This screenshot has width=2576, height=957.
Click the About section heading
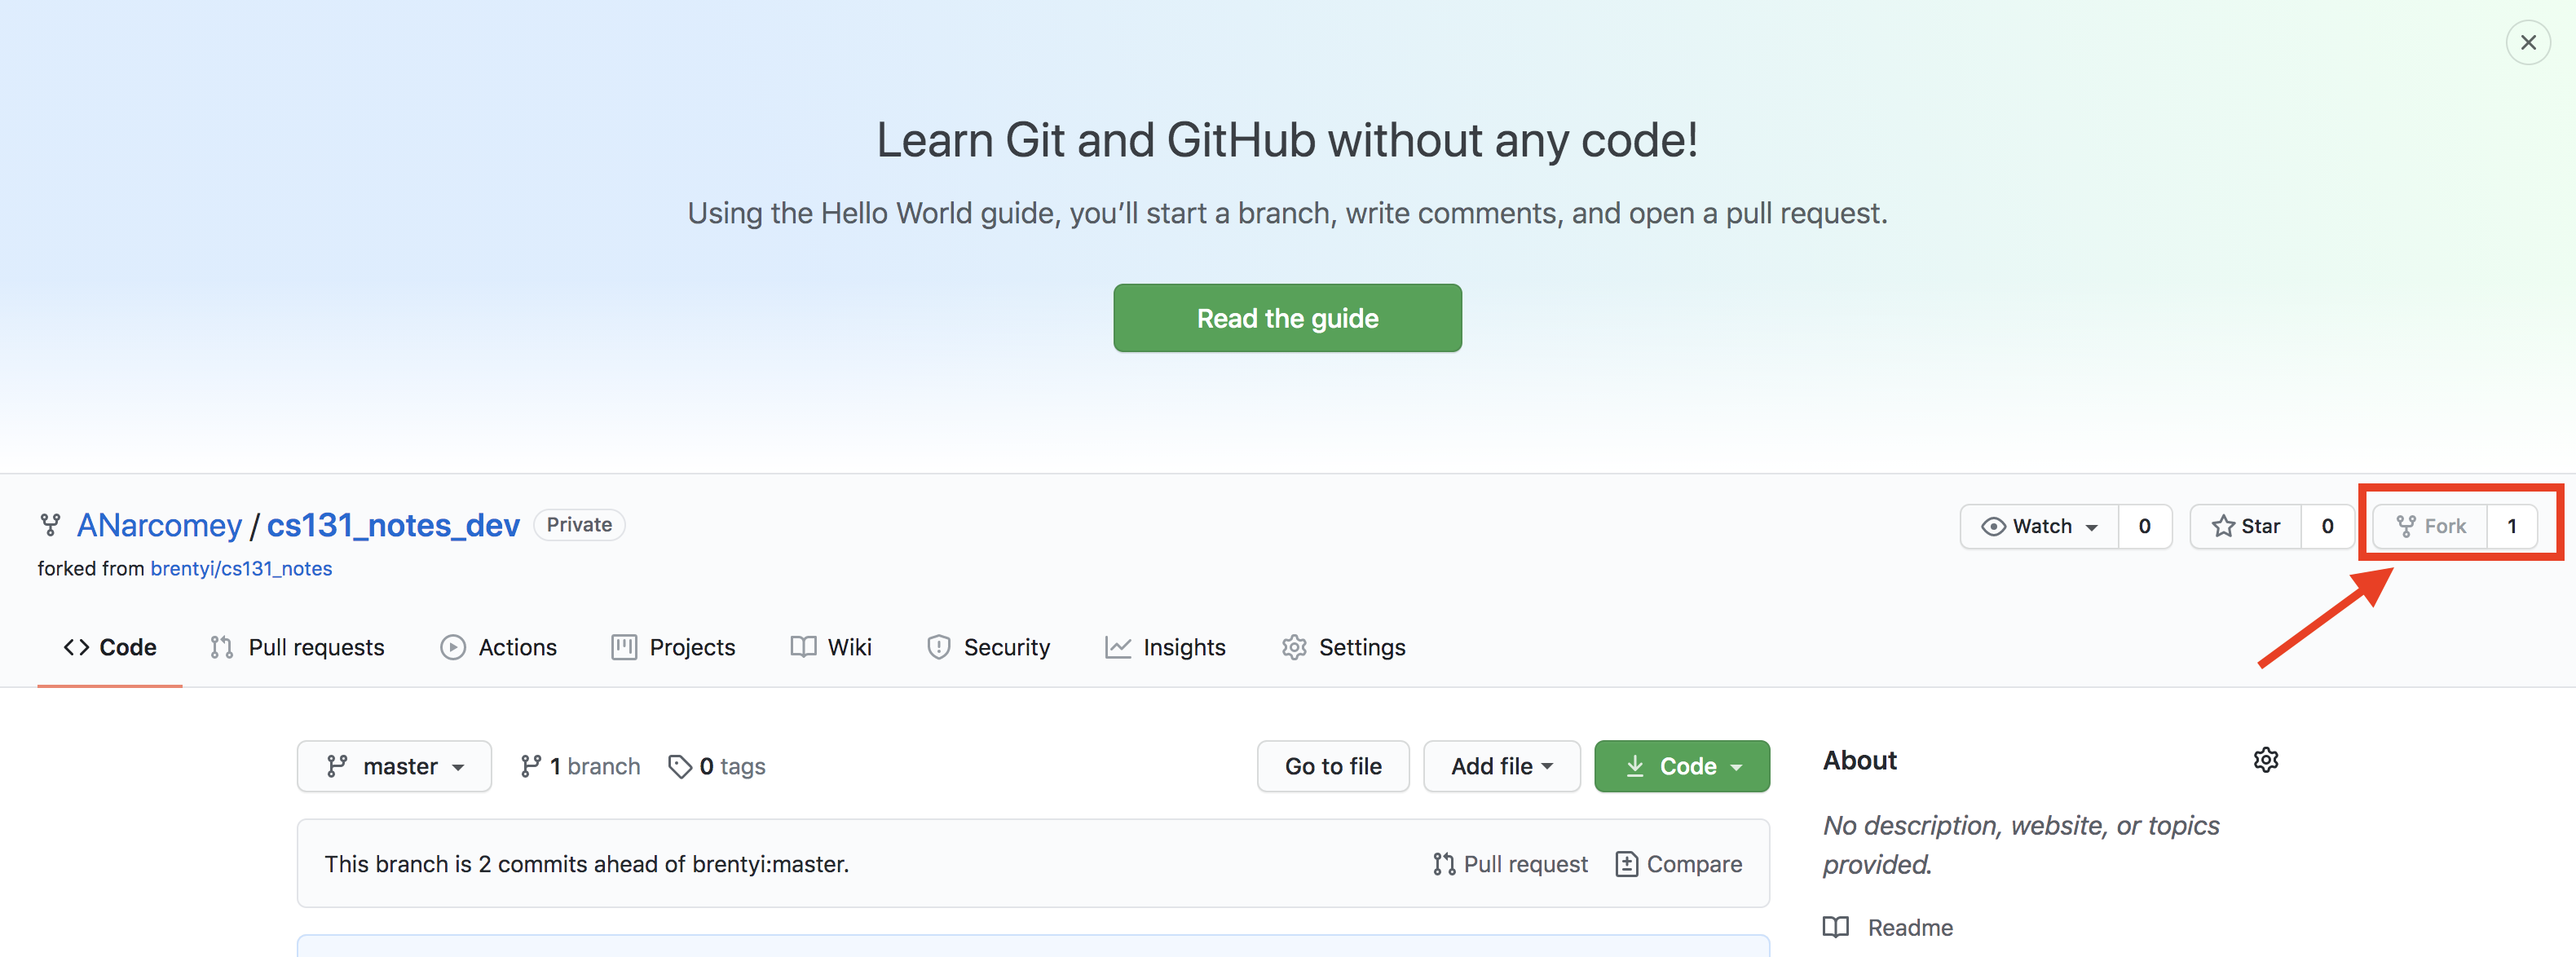point(1859,760)
